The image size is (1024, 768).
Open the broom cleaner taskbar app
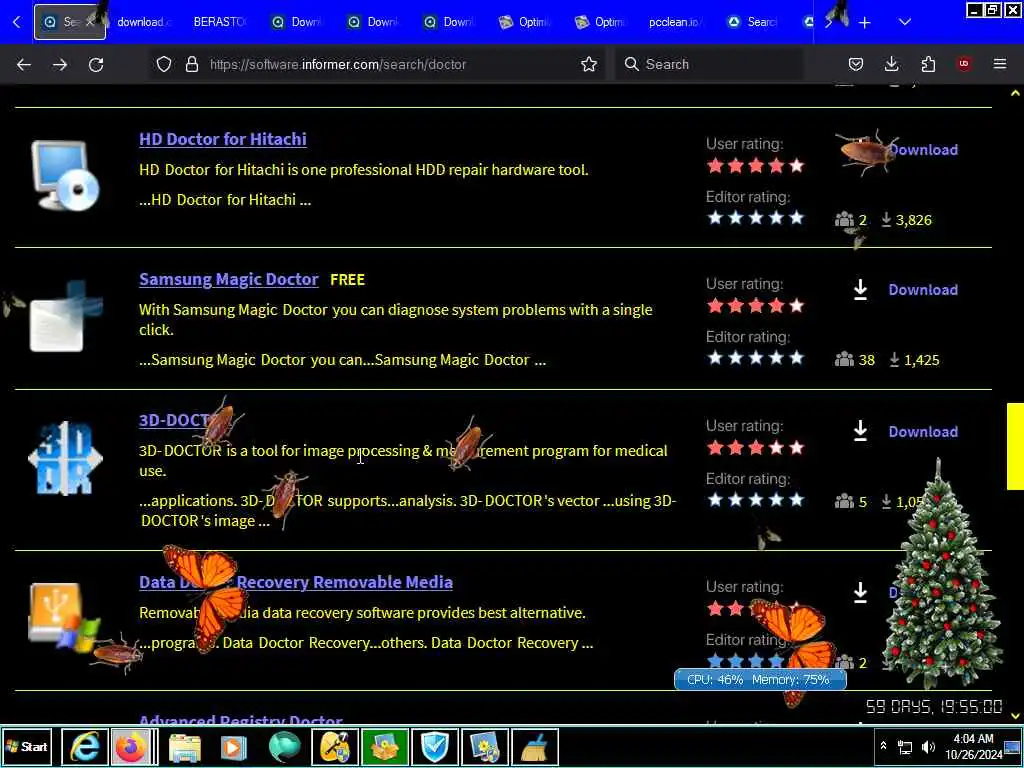tap(535, 747)
